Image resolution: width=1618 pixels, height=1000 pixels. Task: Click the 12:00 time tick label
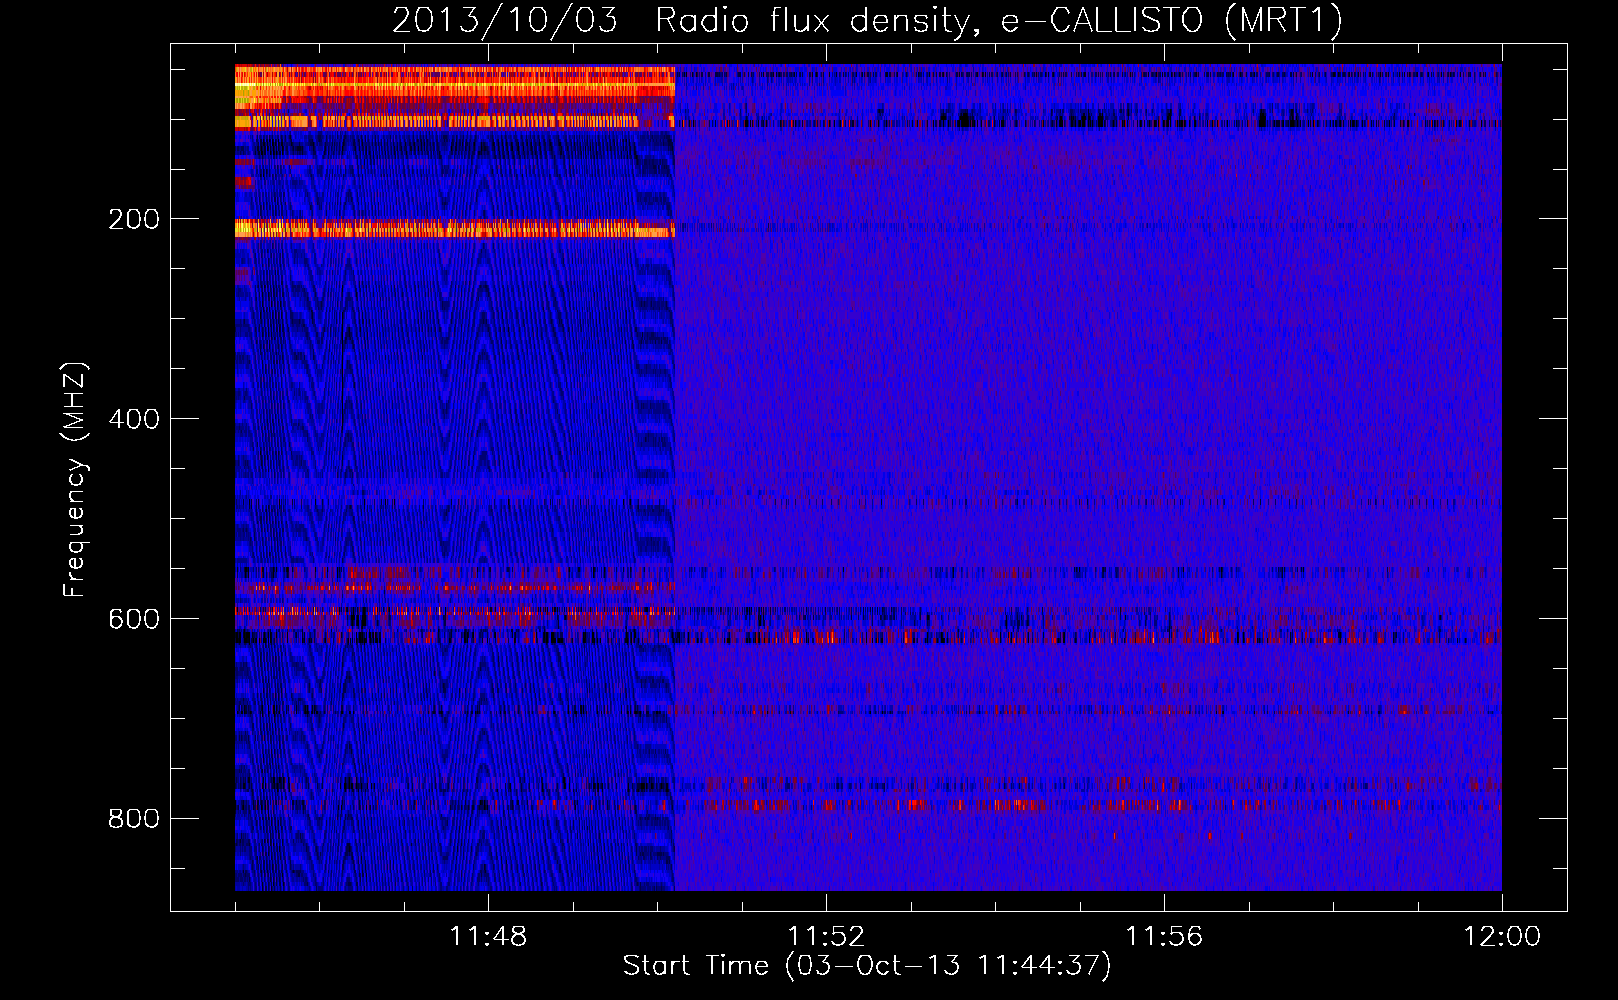tap(1502, 937)
